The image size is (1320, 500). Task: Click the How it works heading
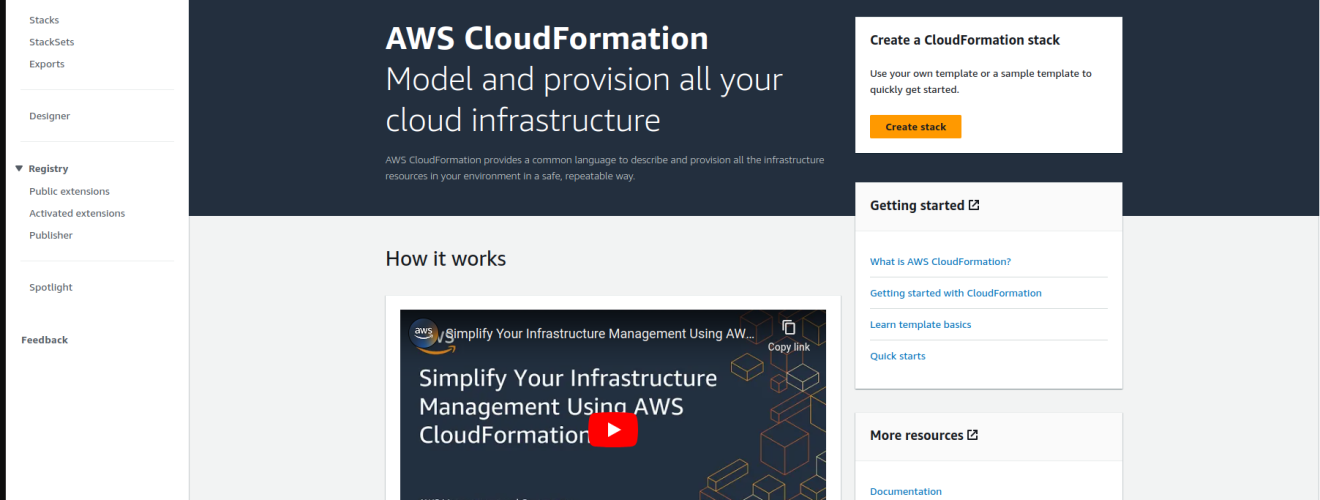click(446, 259)
